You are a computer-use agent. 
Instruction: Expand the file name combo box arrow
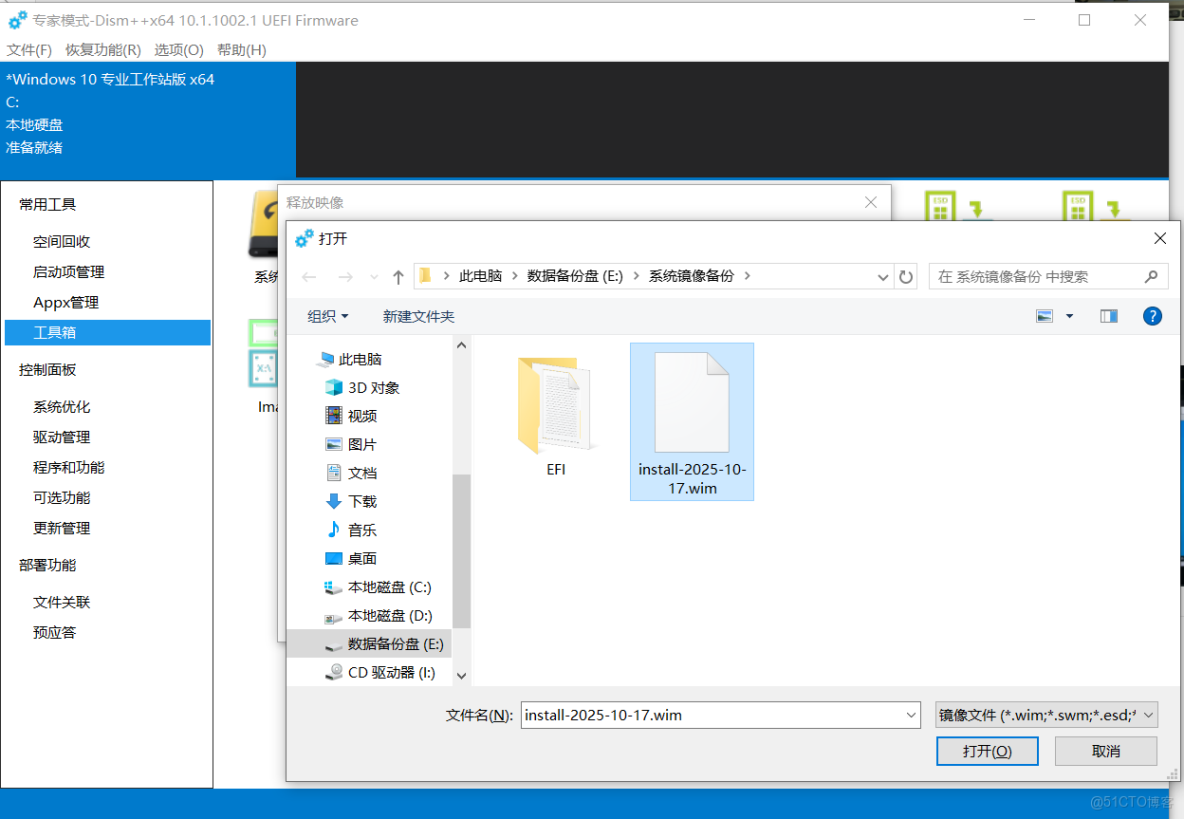908,715
